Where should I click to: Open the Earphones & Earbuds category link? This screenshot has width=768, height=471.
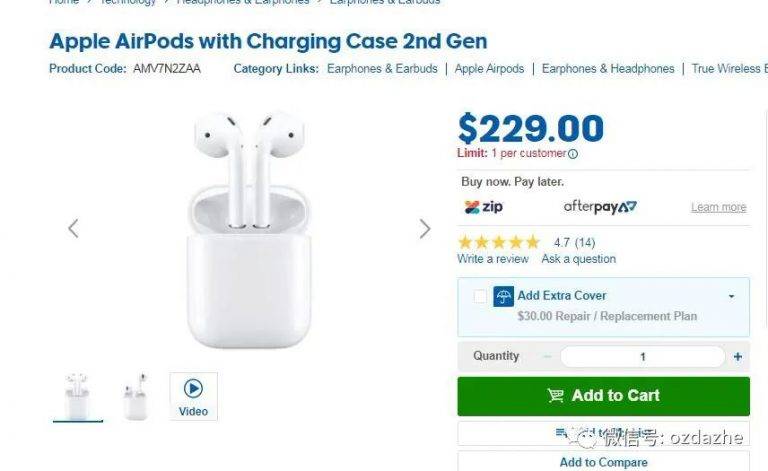coord(382,69)
